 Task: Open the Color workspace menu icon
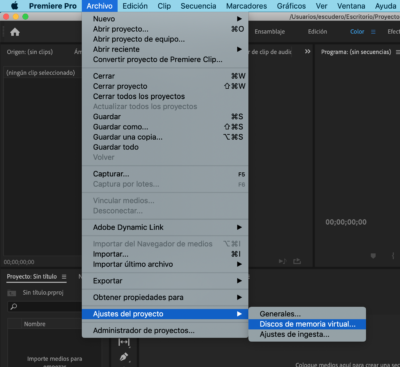(x=373, y=32)
